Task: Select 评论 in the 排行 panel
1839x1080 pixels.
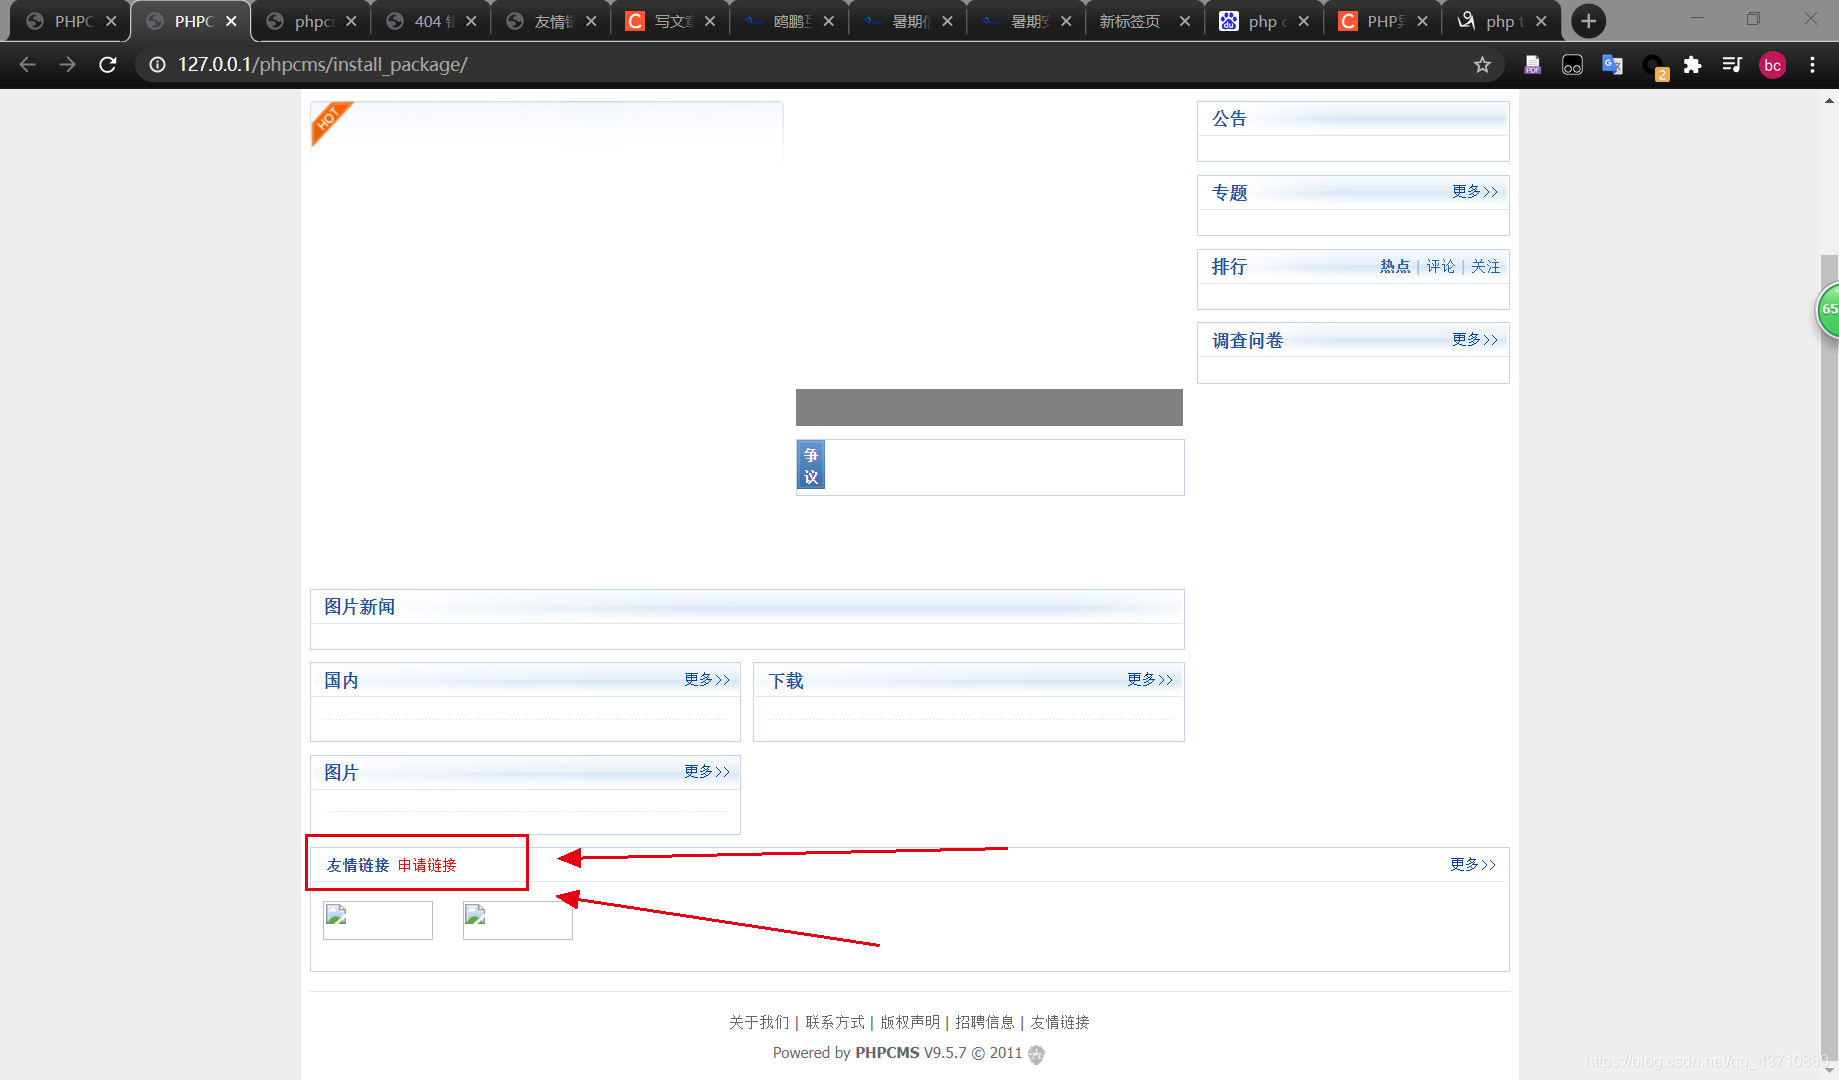Action: [1441, 266]
